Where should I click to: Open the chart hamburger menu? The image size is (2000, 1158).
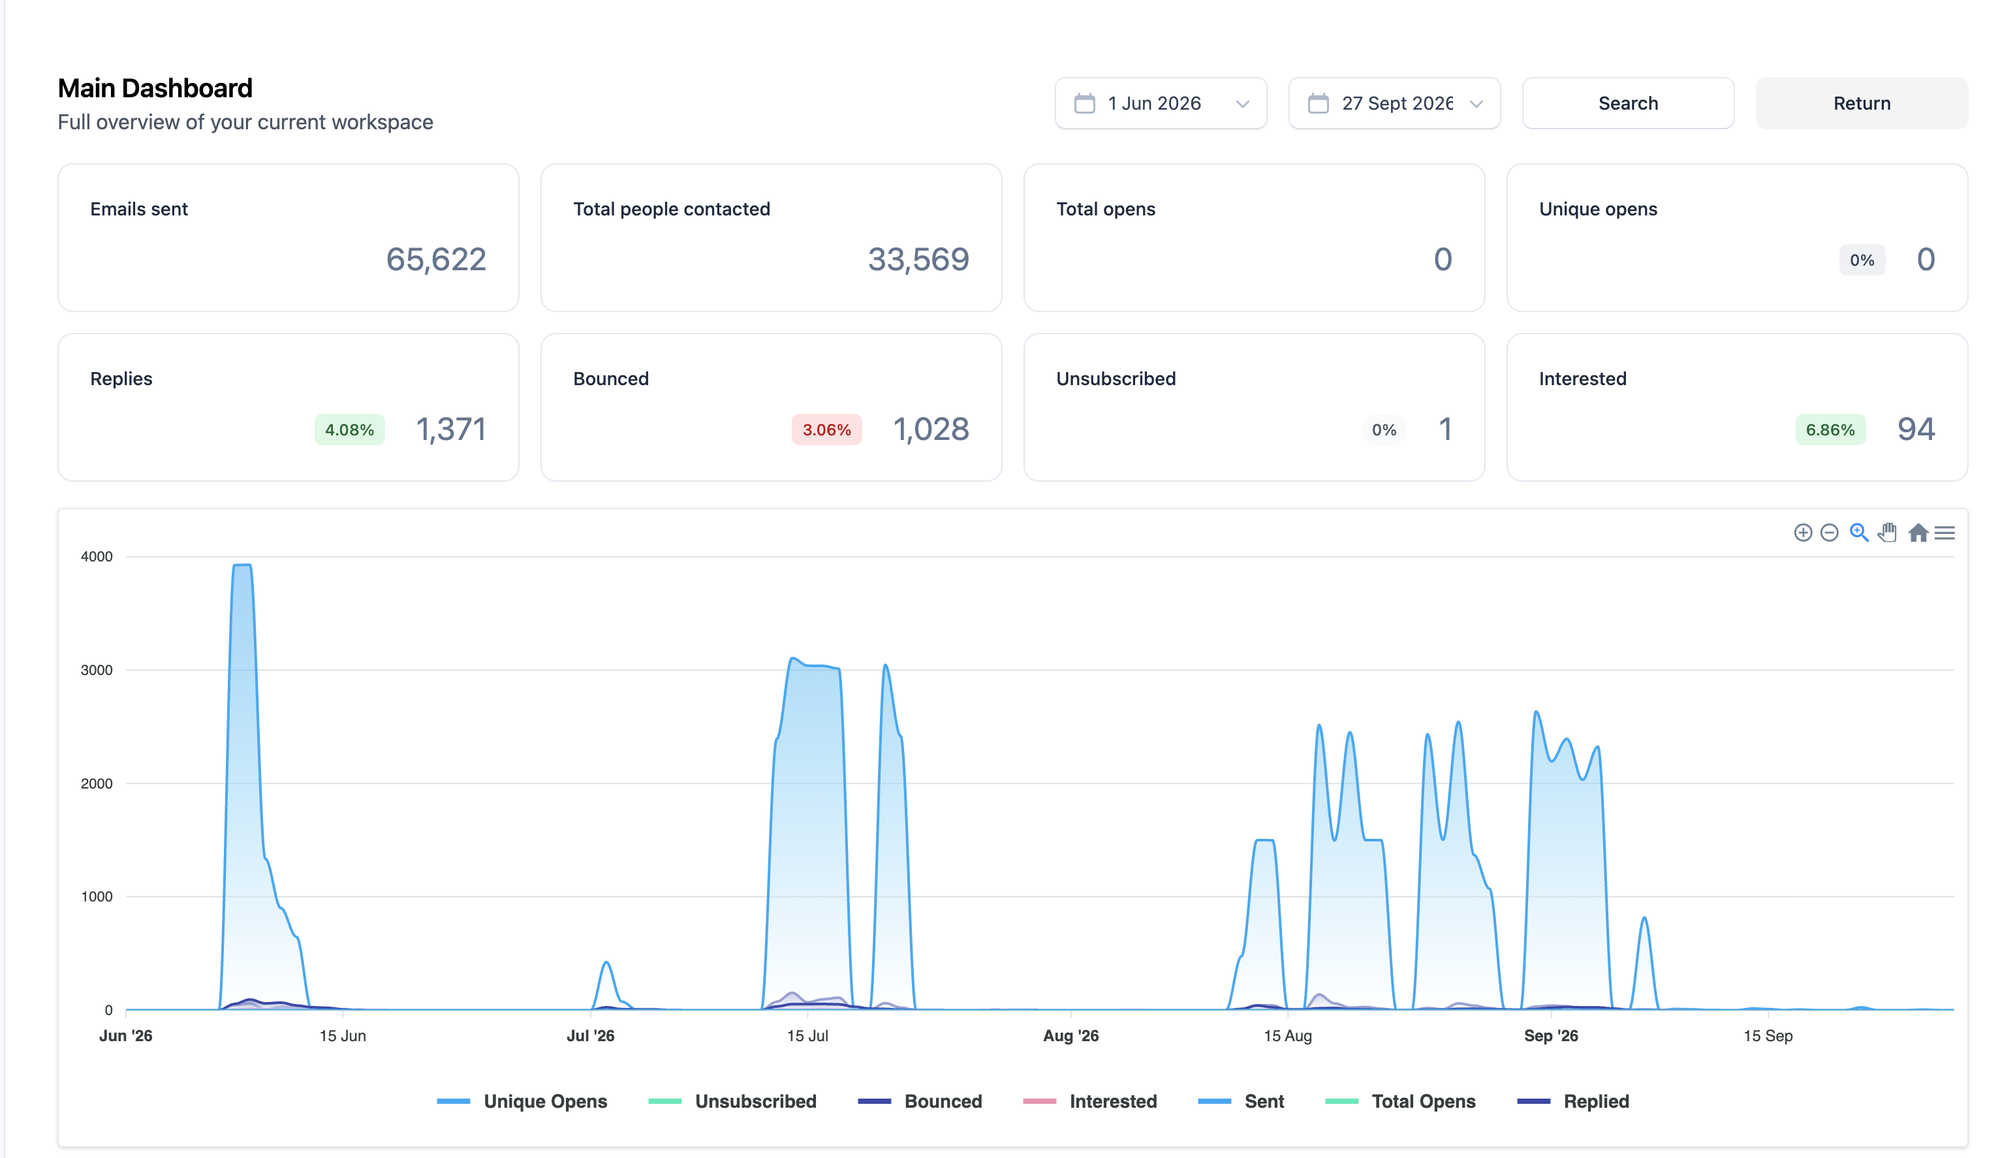[1944, 533]
